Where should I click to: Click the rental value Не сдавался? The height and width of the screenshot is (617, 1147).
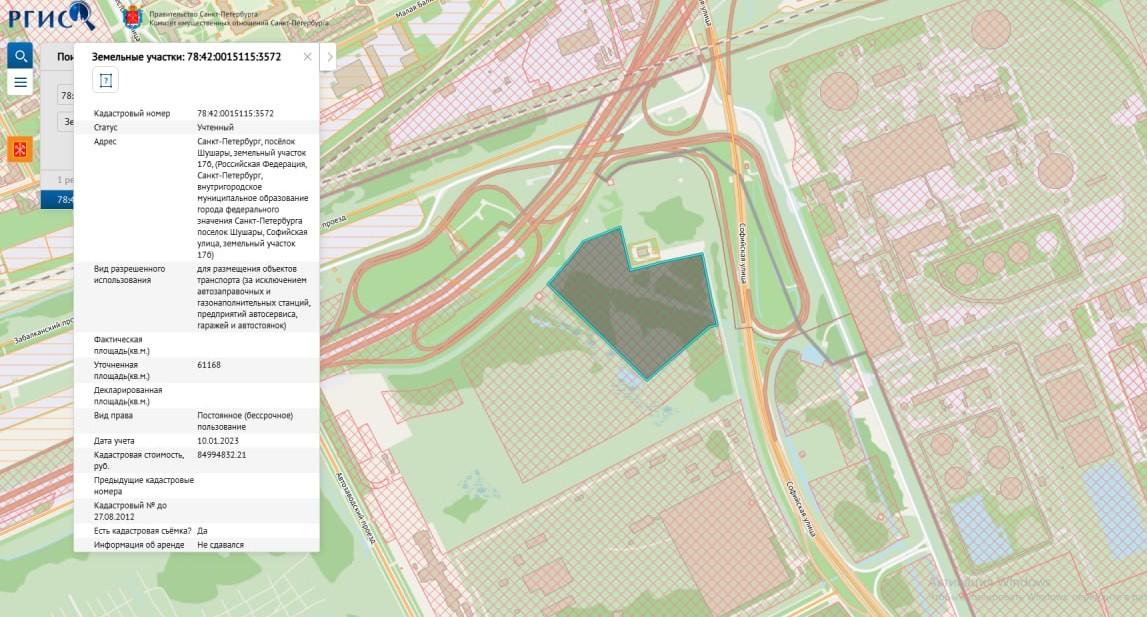point(220,545)
